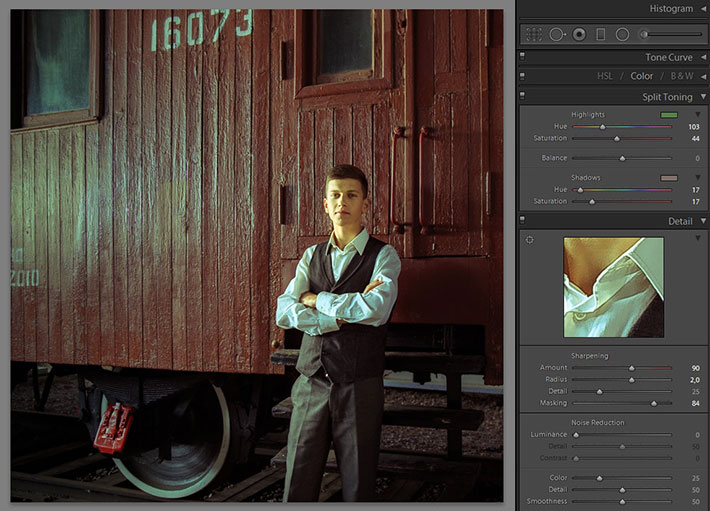Screen dimensions: 710x511
Task: Select the Graduated Filter tool
Action: coord(601,34)
